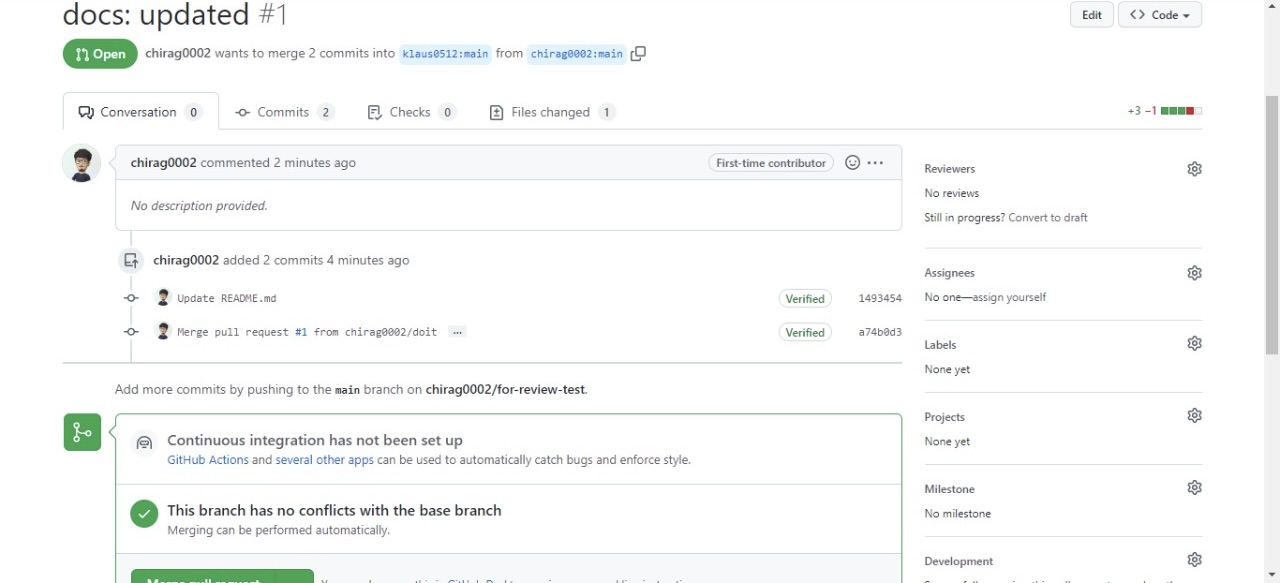Click the chirag0002/for-review-test repository text
Viewport: 1280px width, 583px height.
505,389
